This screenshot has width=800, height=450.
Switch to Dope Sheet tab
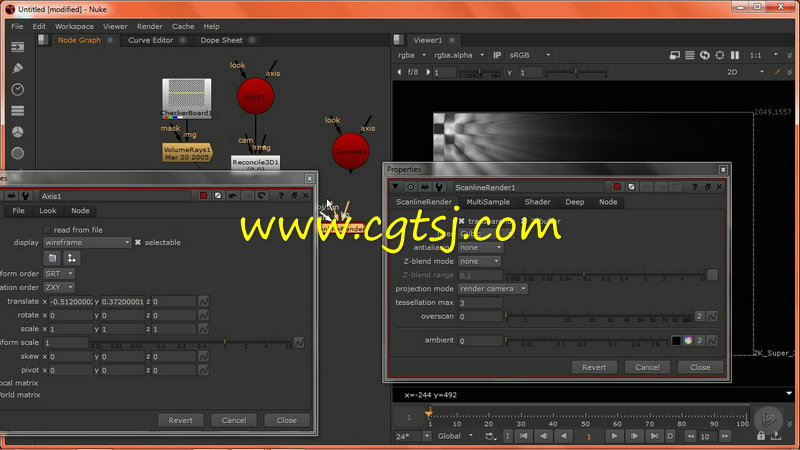click(221, 40)
